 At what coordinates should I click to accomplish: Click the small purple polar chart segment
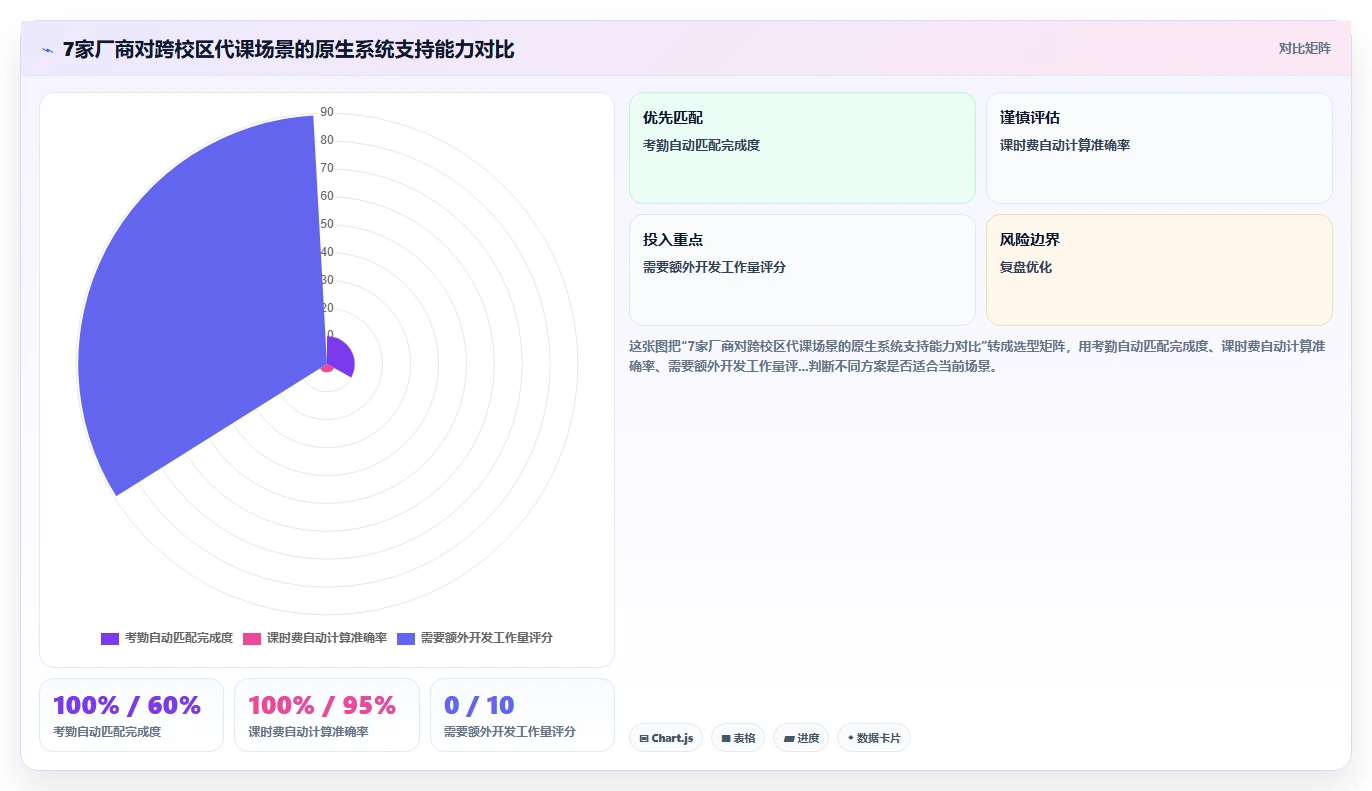tap(341, 358)
